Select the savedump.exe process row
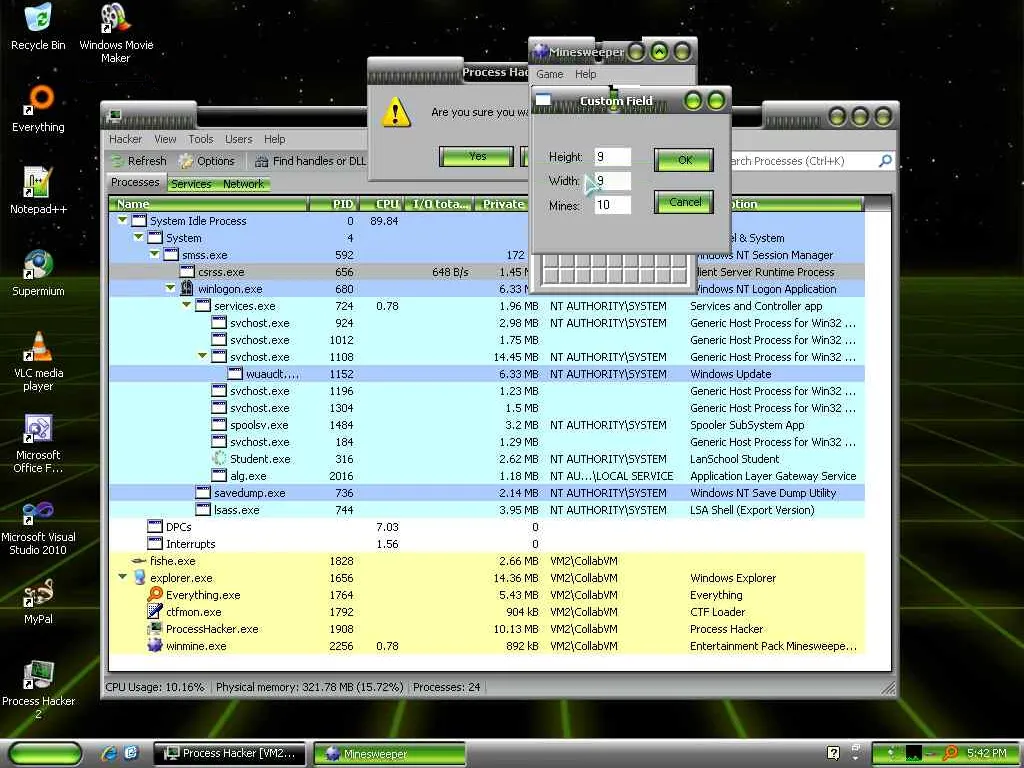This screenshot has height=768, width=1024. point(487,492)
